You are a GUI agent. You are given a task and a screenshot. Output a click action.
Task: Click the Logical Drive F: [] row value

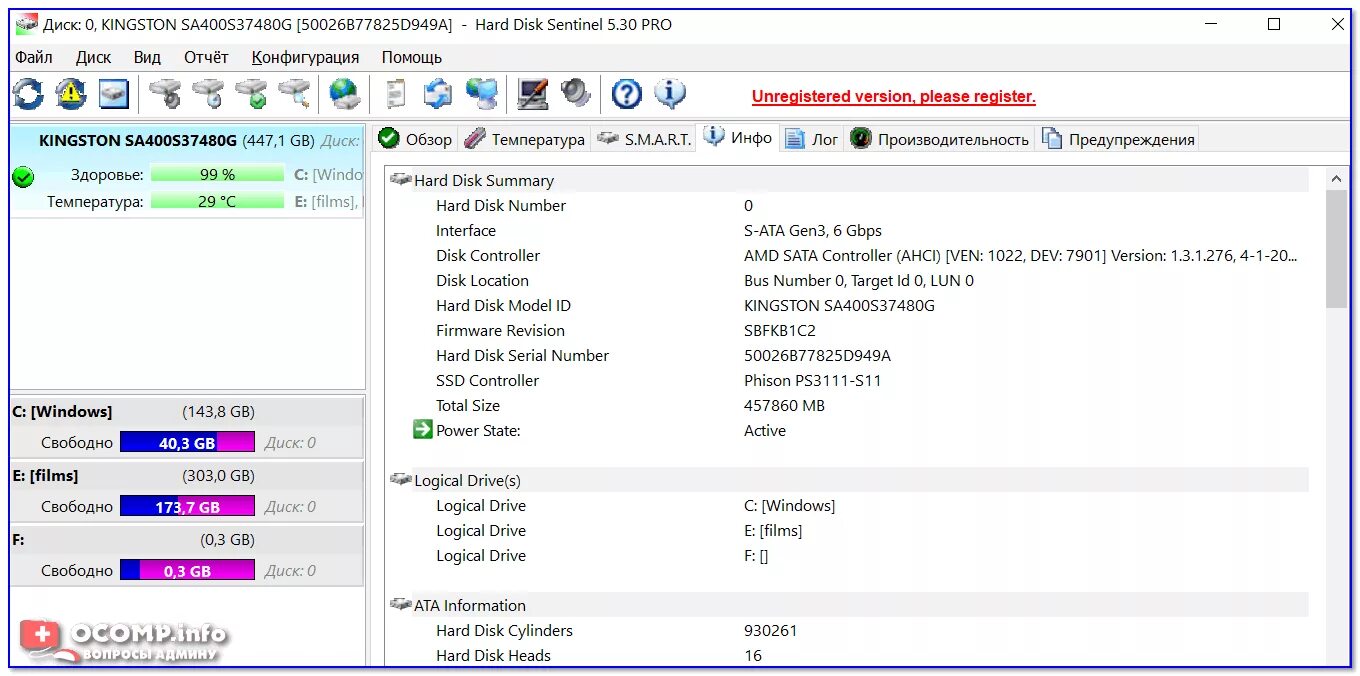click(x=756, y=555)
